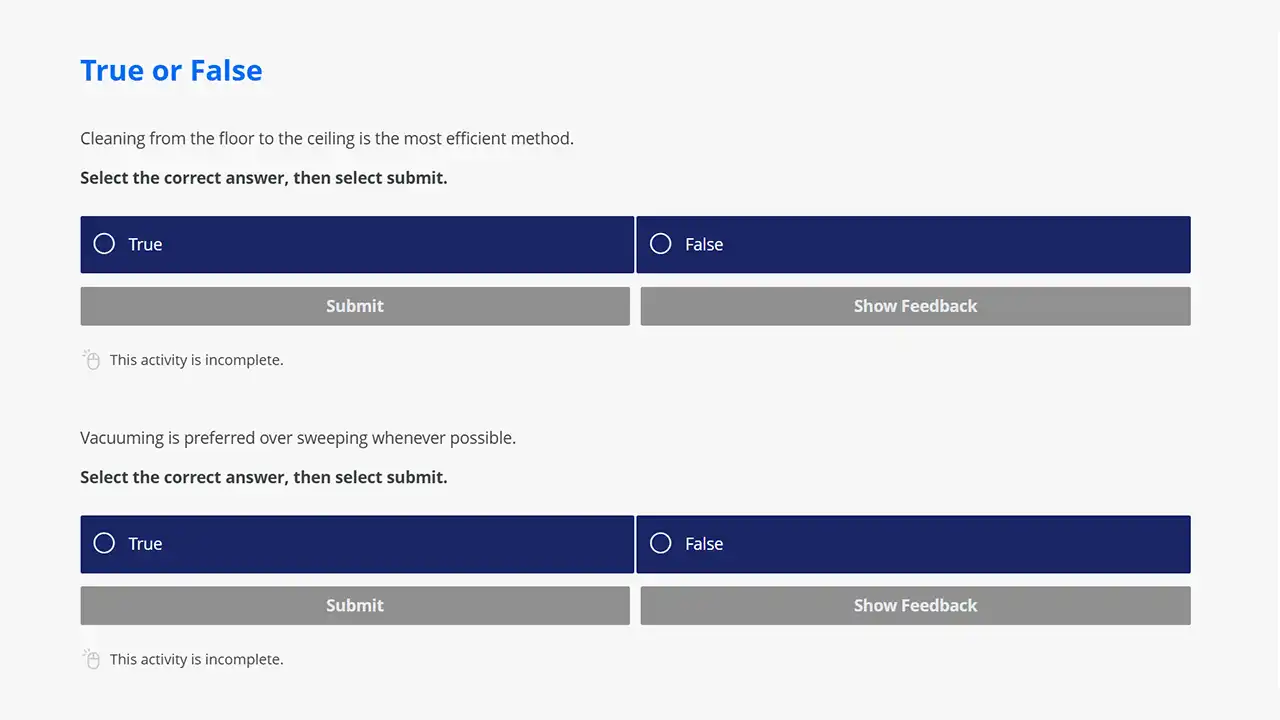Click the "True" label text in the vacuuming question
Image resolution: width=1280 pixels, height=720 pixels.
pos(145,543)
